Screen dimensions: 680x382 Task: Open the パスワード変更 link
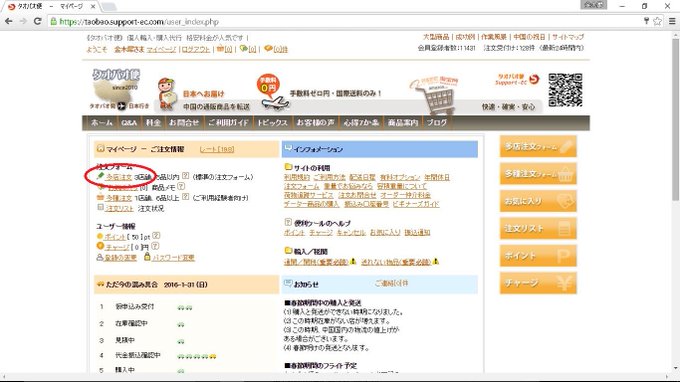[x=173, y=258]
